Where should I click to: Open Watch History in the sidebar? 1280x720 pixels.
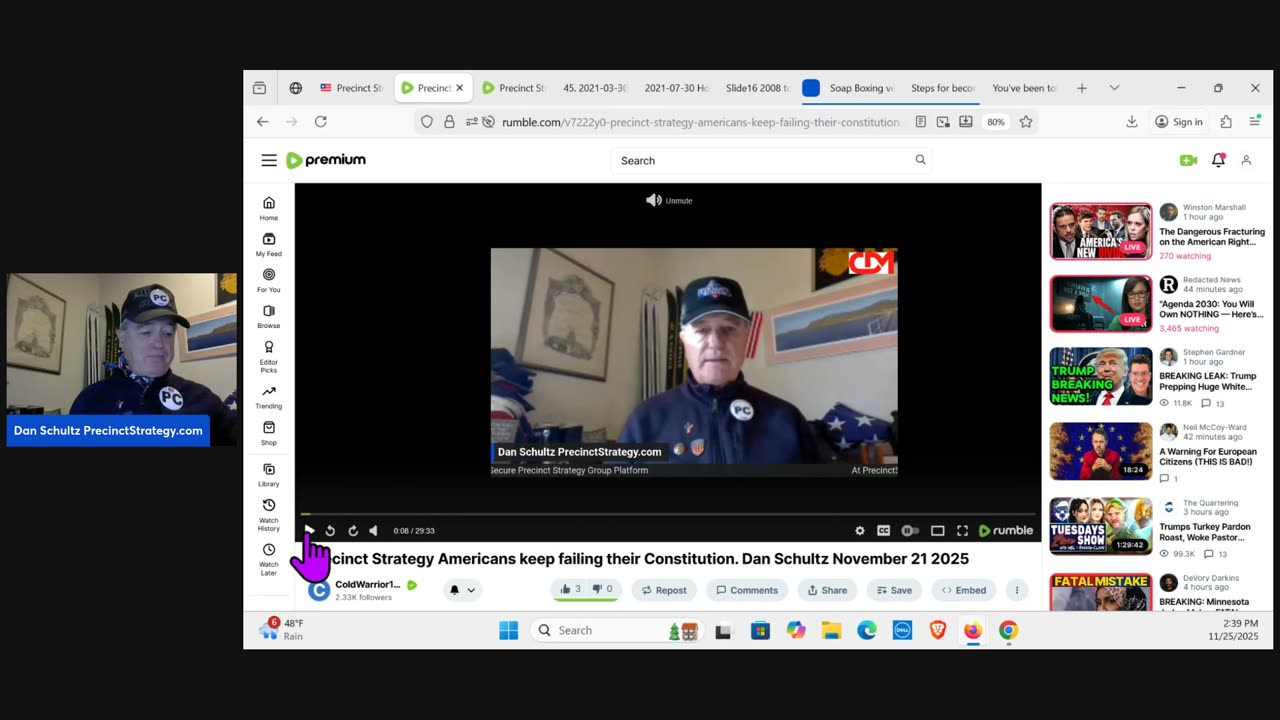[269, 515]
